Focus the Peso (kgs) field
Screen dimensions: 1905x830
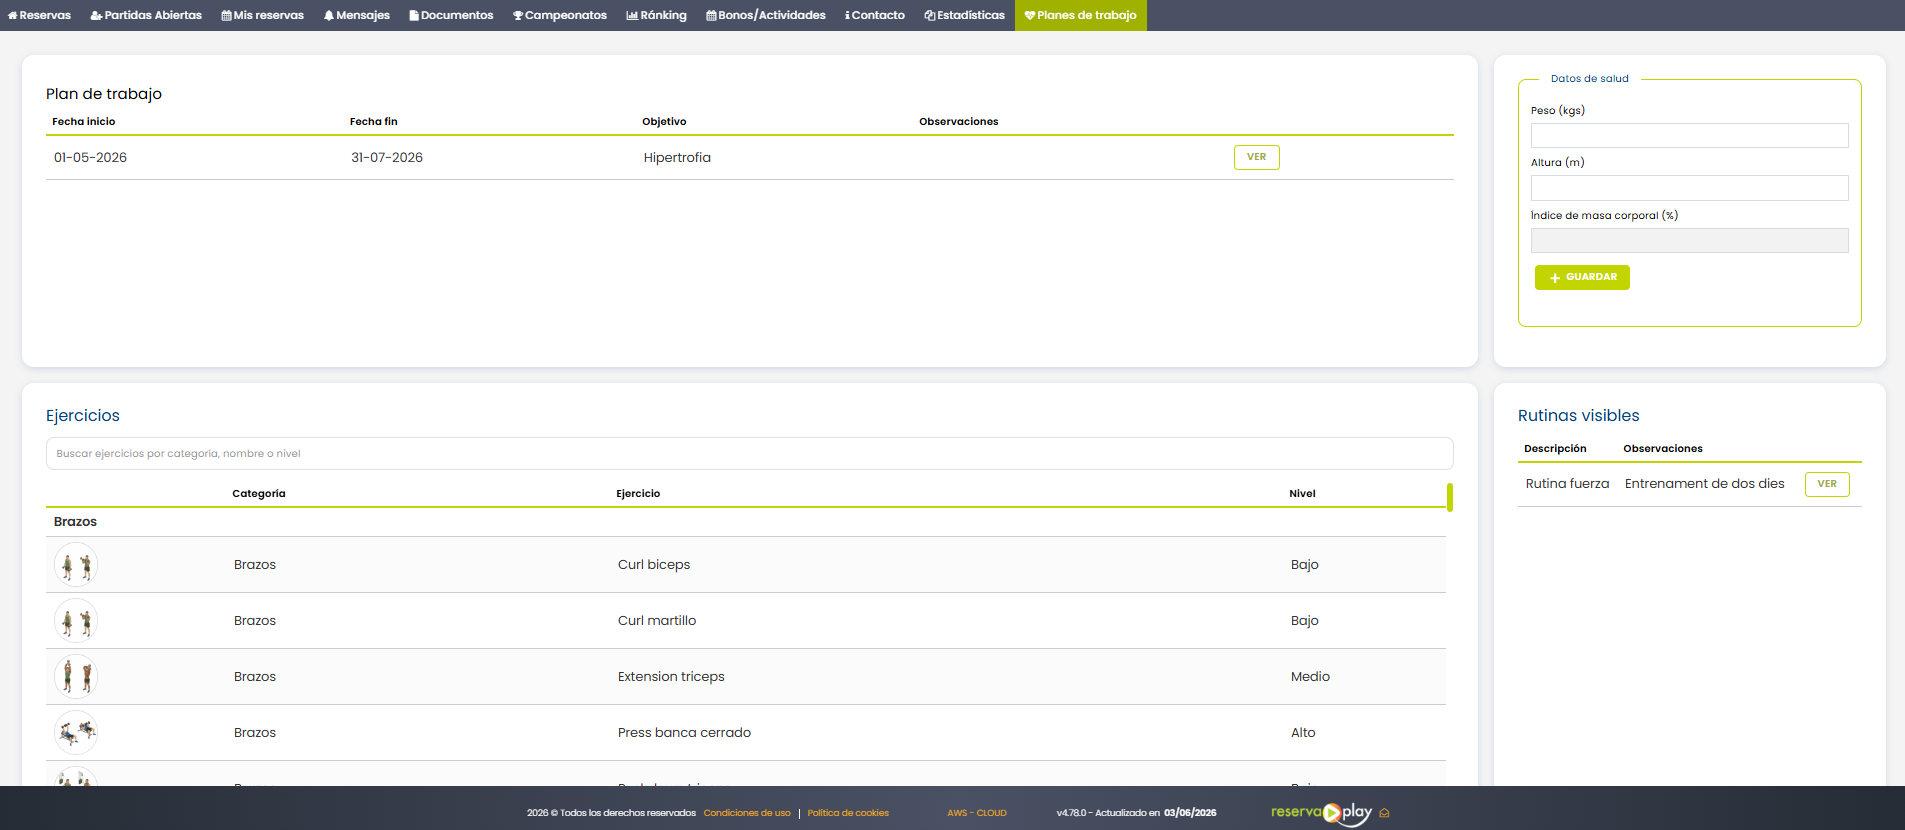(1690, 136)
